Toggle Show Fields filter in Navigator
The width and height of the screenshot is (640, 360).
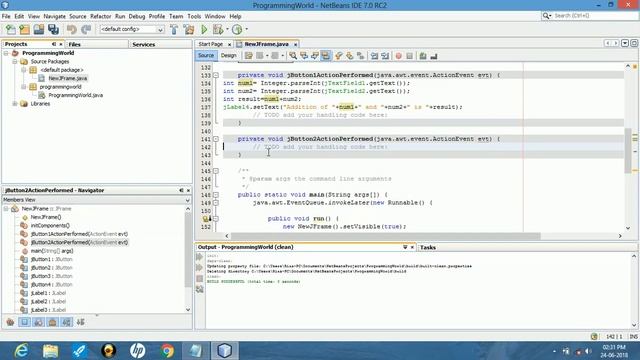click(24, 322)
